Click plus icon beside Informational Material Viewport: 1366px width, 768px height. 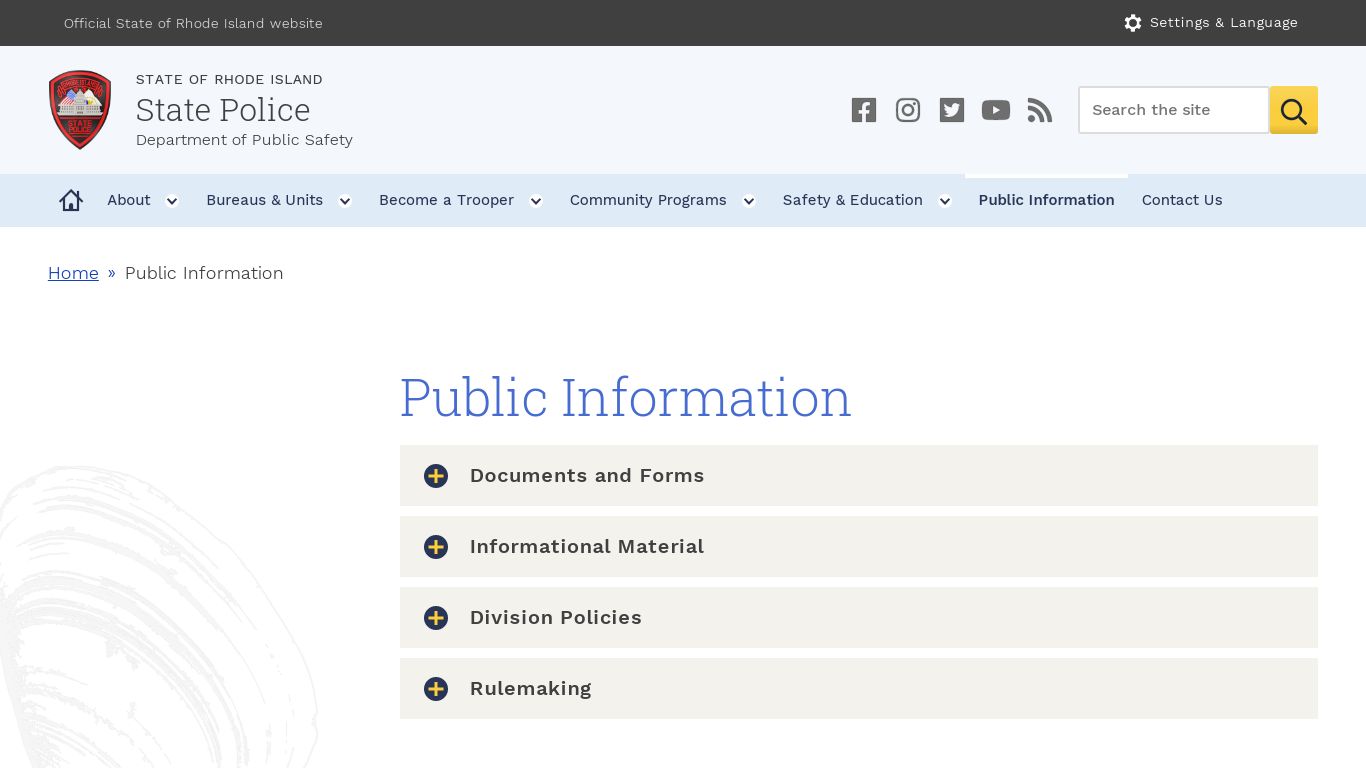[436, 547]
